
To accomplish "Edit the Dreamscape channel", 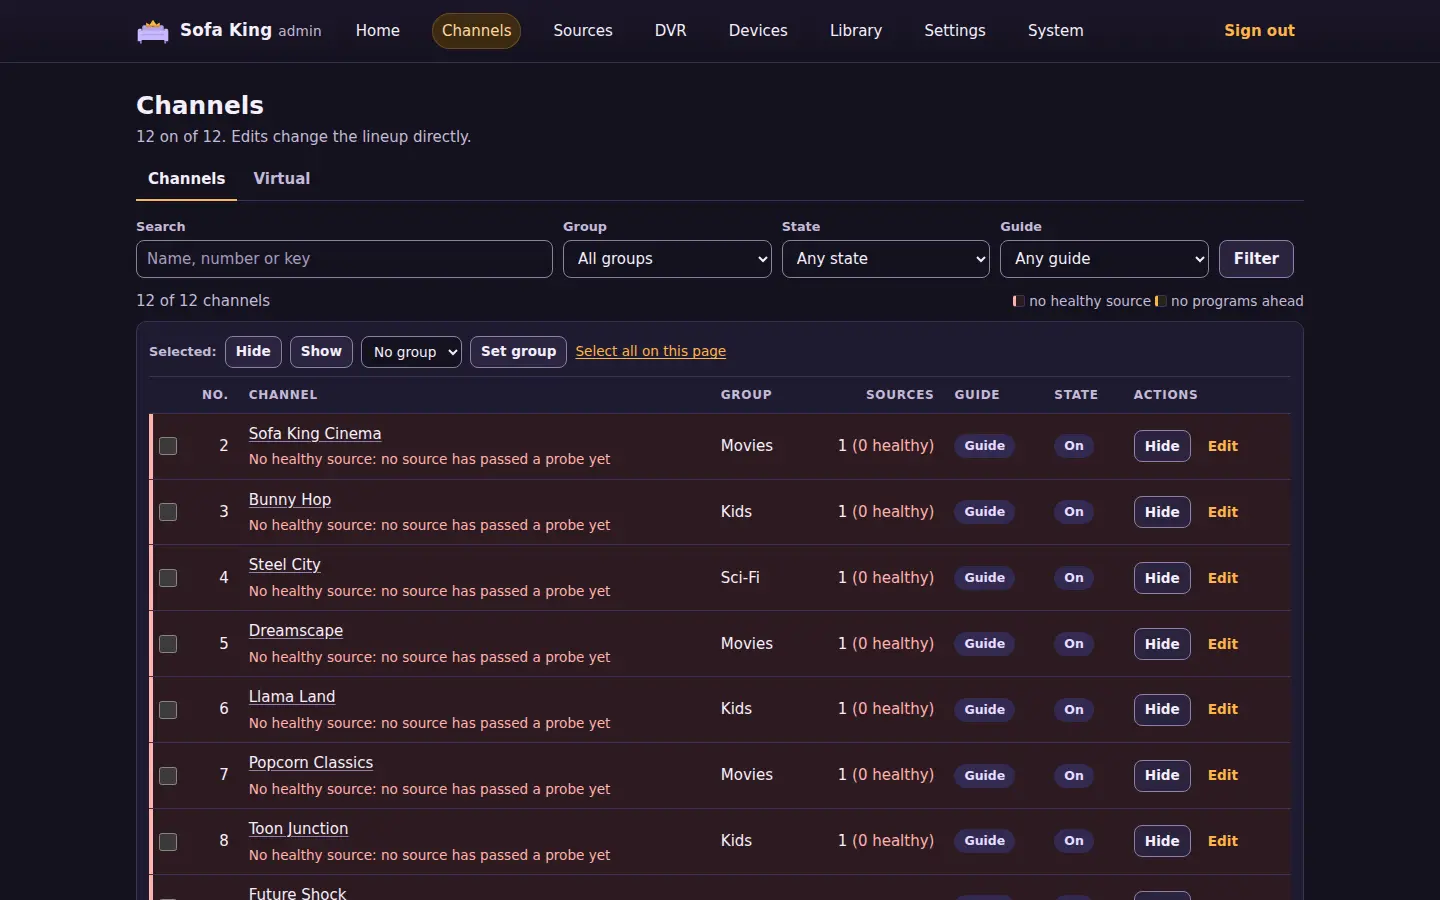I will pos(1223,644).
